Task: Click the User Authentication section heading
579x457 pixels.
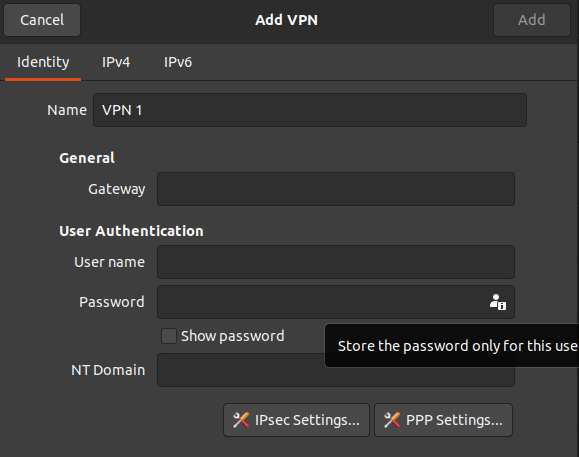Action: [x=131, y=231]
